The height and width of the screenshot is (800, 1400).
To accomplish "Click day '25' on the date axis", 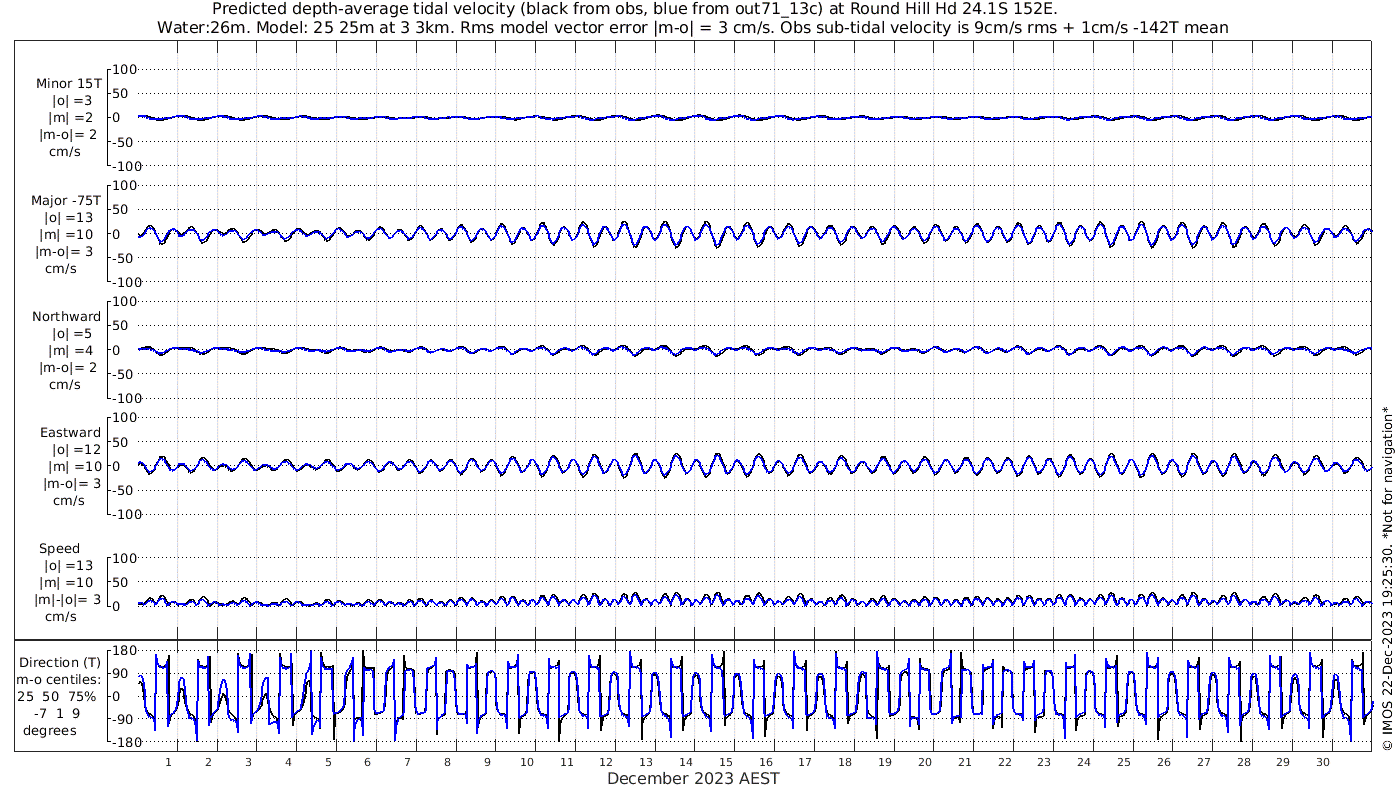I will 1124,762.
